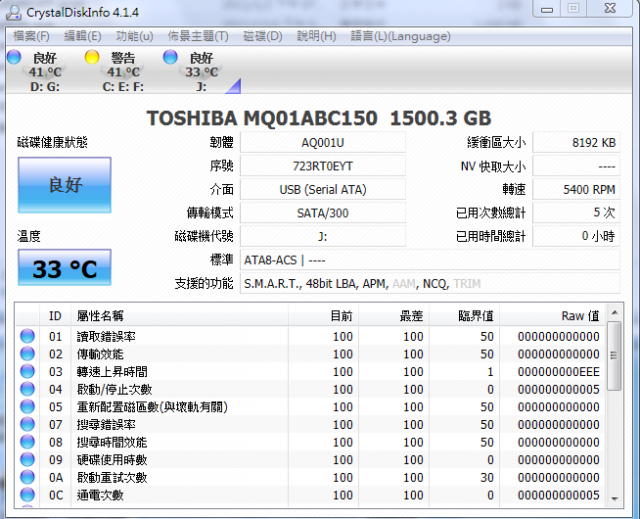
Task: Open the 檔案(F) menu
Action: click(31, 36)
